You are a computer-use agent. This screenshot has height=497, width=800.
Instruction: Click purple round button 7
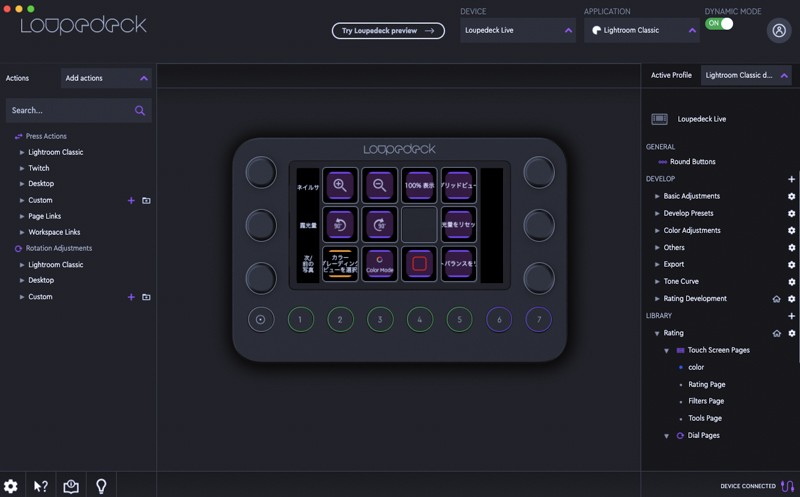(539, 319)
